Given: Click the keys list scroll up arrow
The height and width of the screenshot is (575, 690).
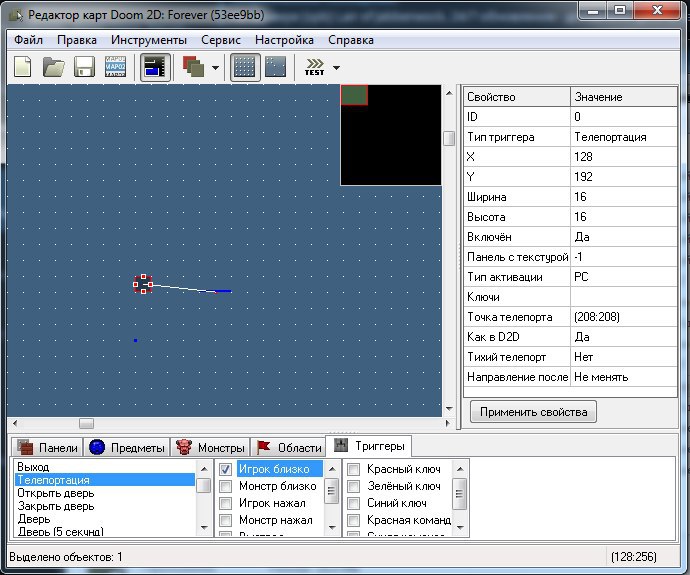Looking at the screenshot, I should pyautogui.click(x=460, y=469).
